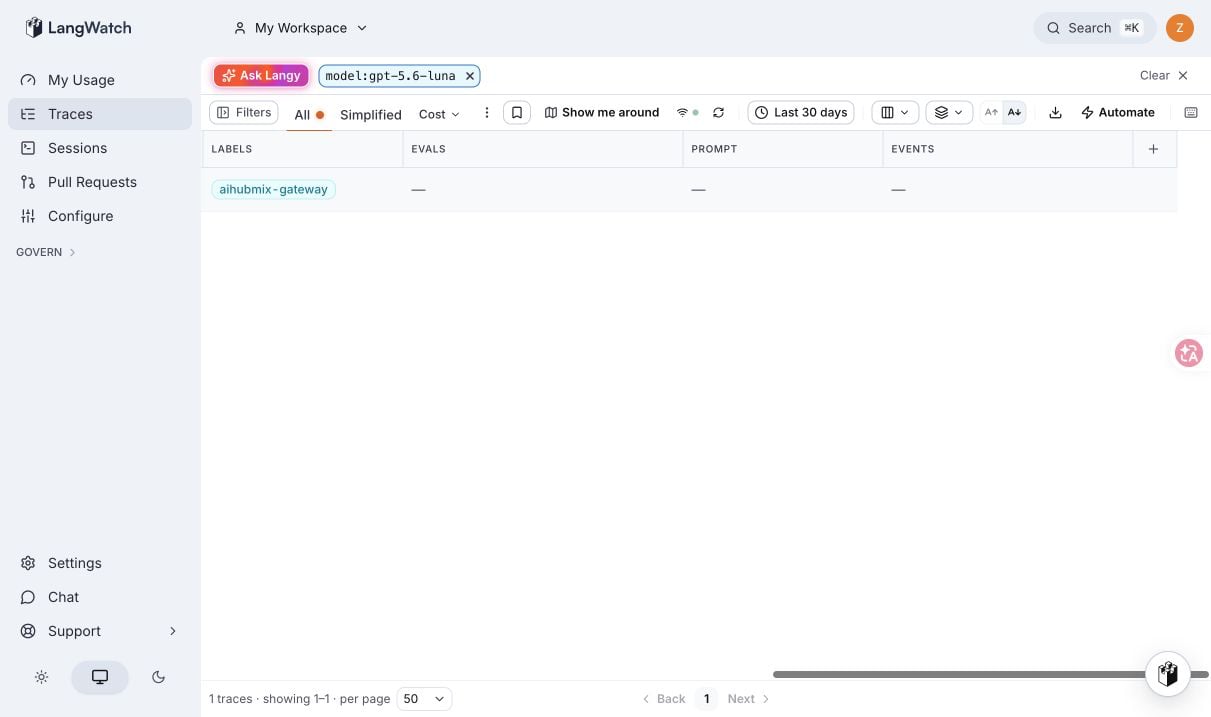Screen dimensions: 1211x717
Task: Click Next pagination button
Action: pyautogui.click(x=749, y=699)
